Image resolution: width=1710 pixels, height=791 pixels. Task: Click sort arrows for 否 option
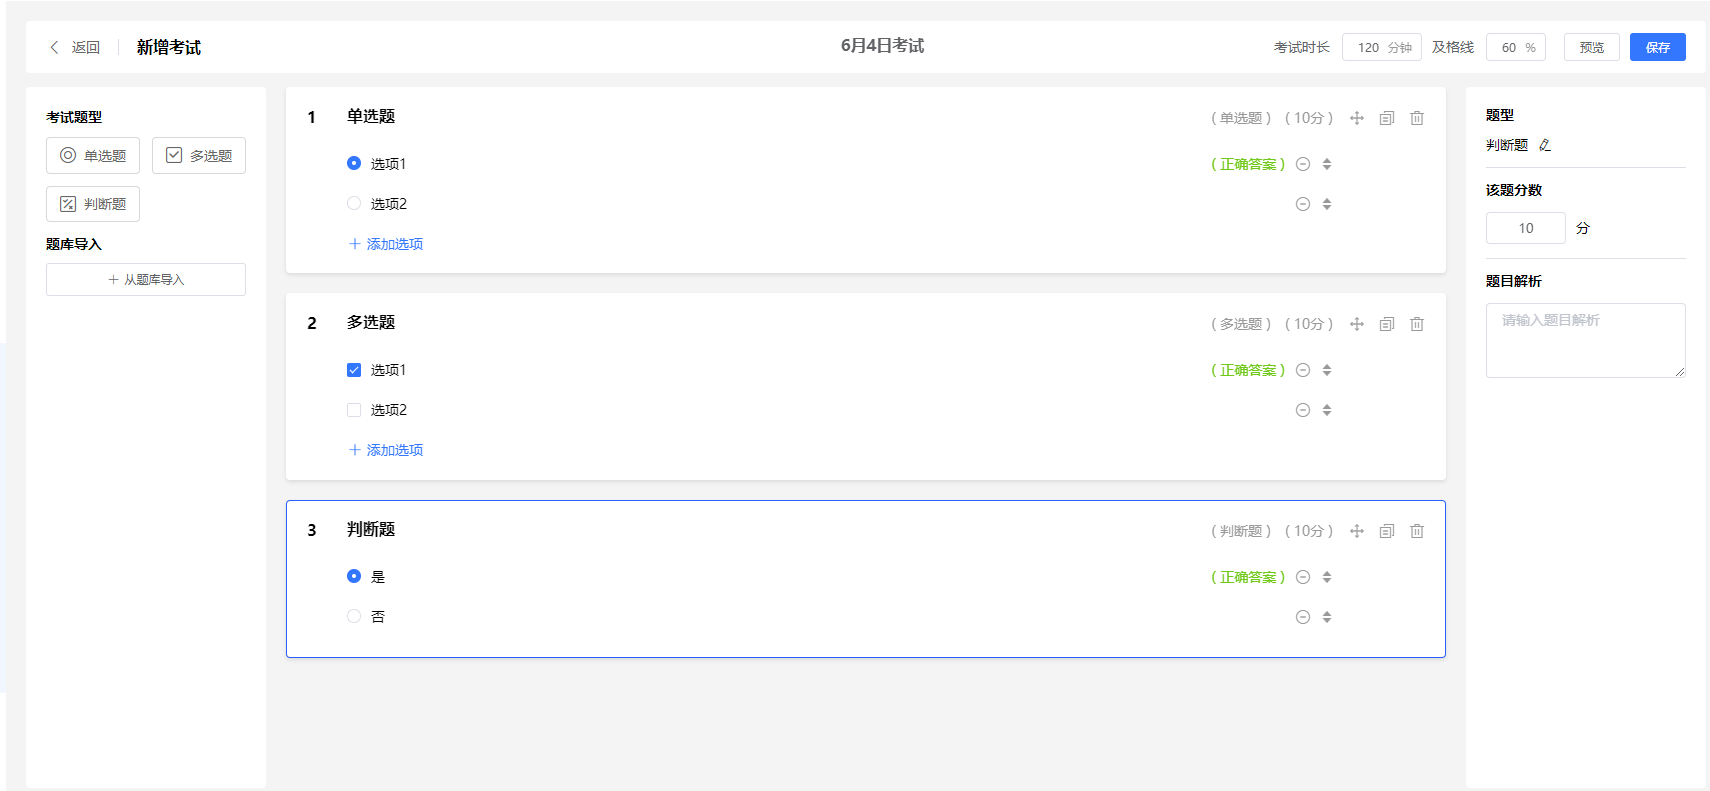[x=1327, y=617]
